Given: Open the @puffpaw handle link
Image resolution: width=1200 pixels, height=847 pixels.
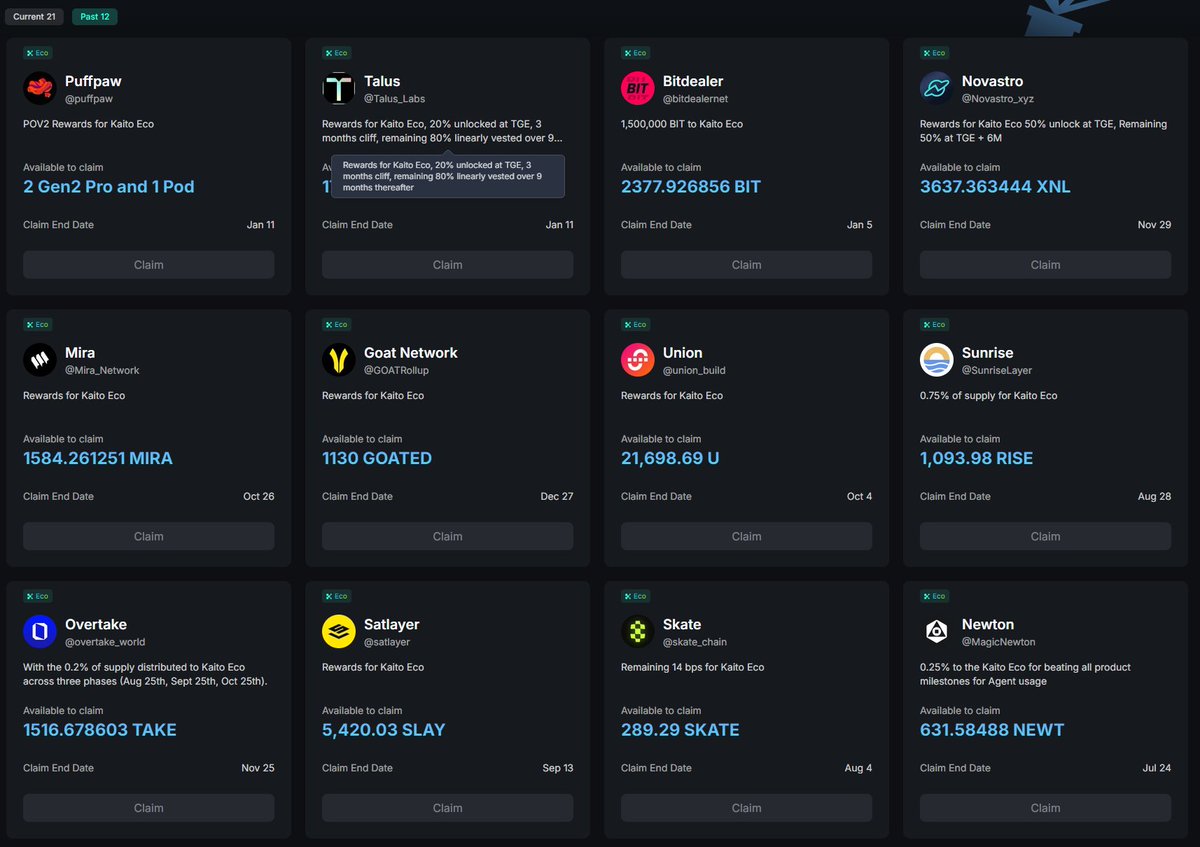Looking at the screenshot, I should pos(89,99).
